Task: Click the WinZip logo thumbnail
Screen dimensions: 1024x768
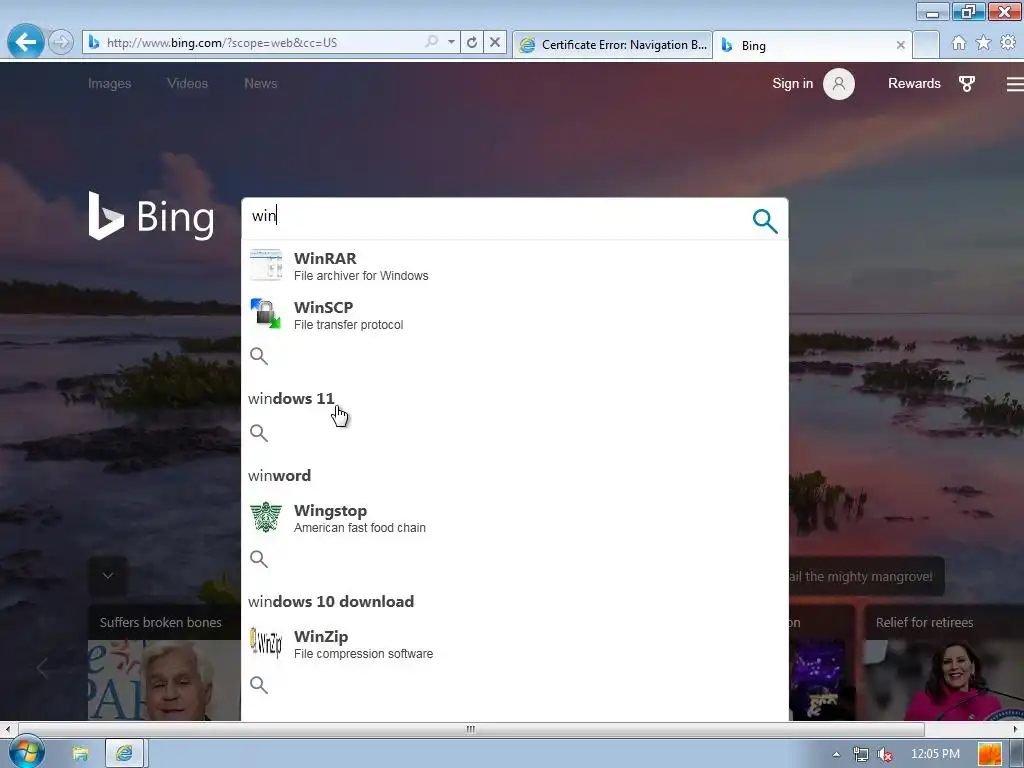Action: [x=266, y=643]
